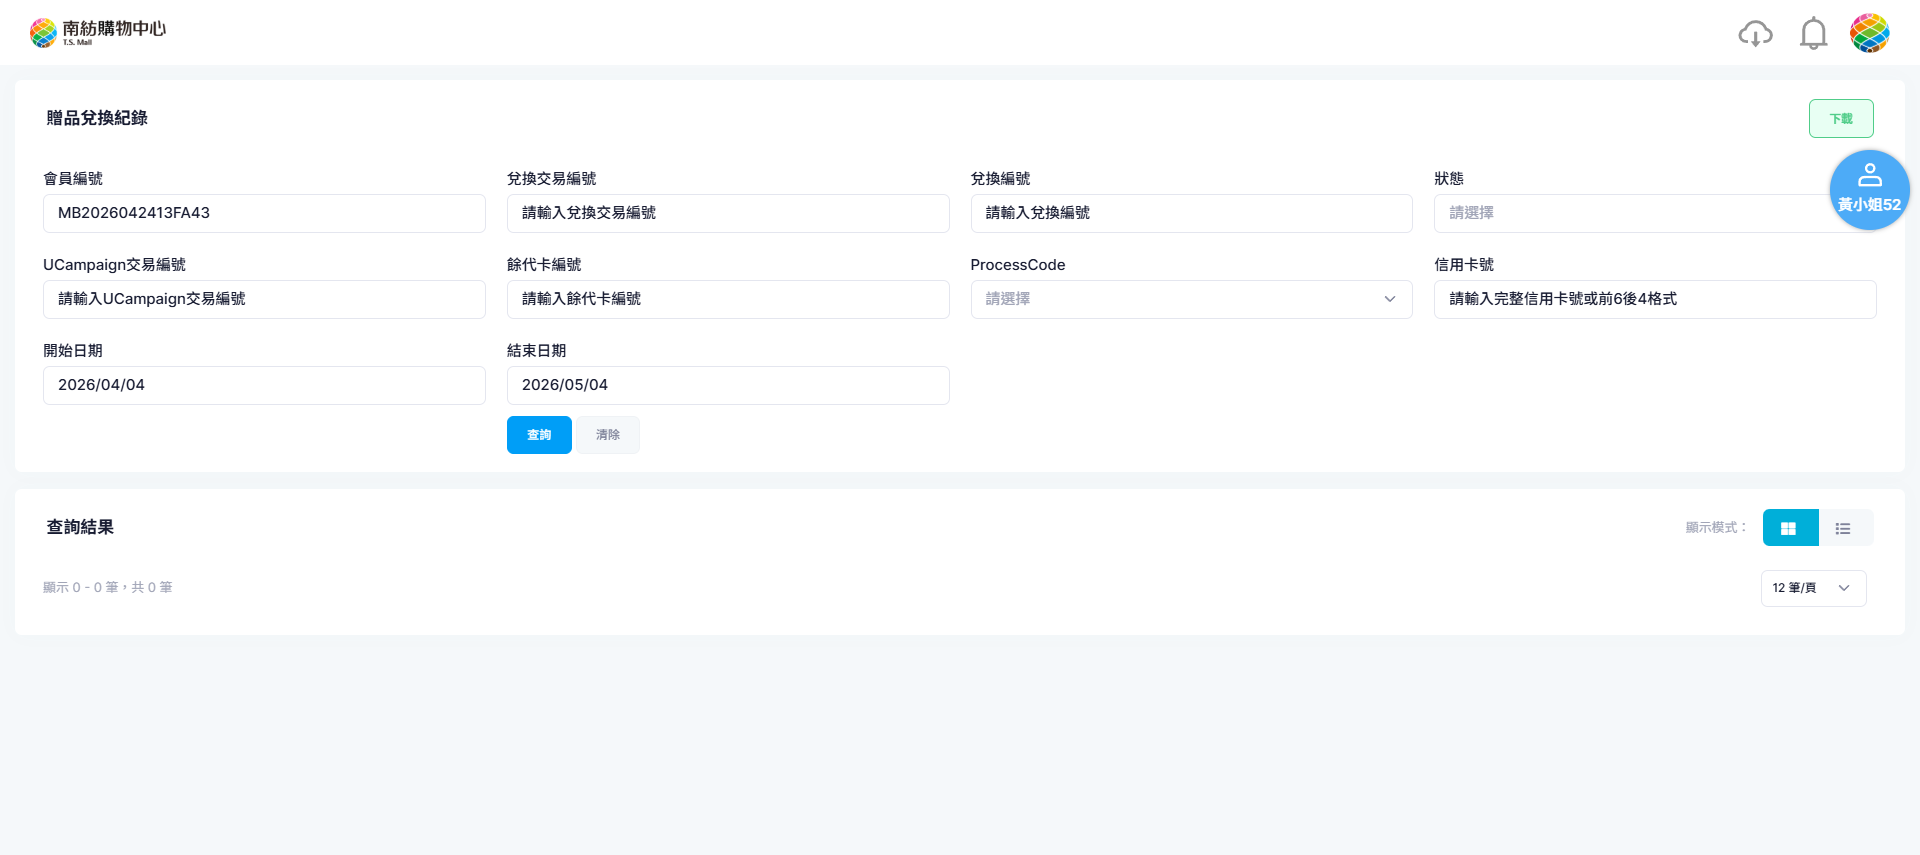Click the 贈品兌換紀錄 heading
The width and height of the screenshot is (1920, 855).
pyautogui.click(x=97, y=118)
